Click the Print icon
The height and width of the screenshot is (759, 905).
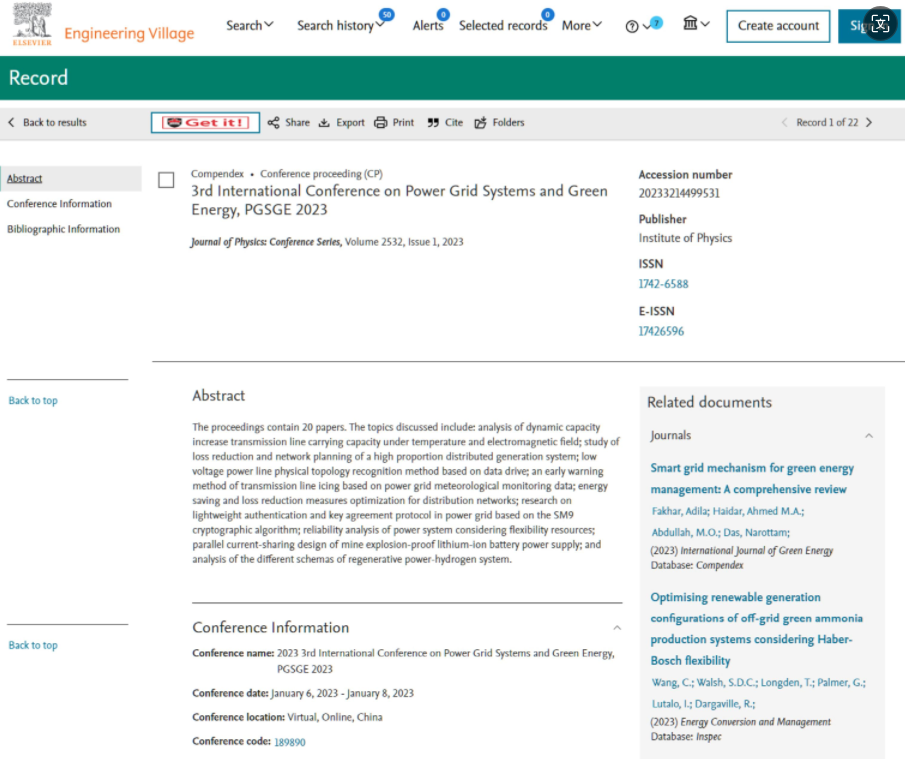380,122
